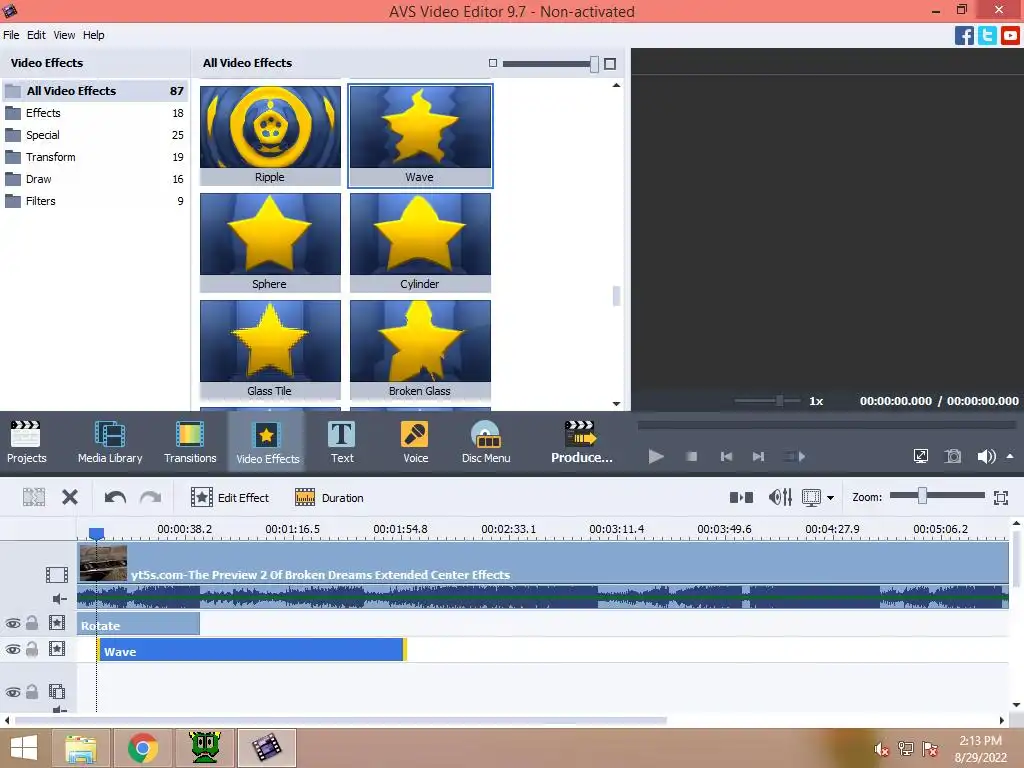Redo the last action
This screenshot has height=768, width=1024.
click(x=151, y=498)
